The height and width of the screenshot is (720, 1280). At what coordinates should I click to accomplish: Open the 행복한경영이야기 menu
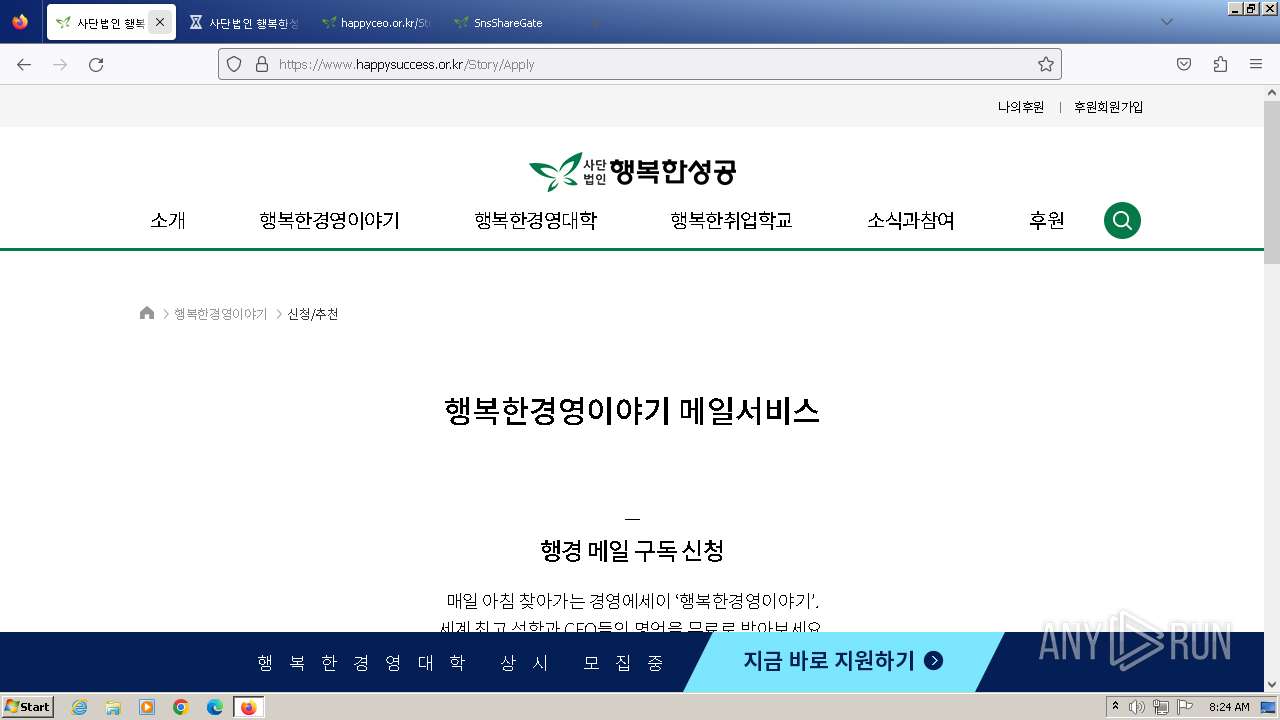pos(329,221)
